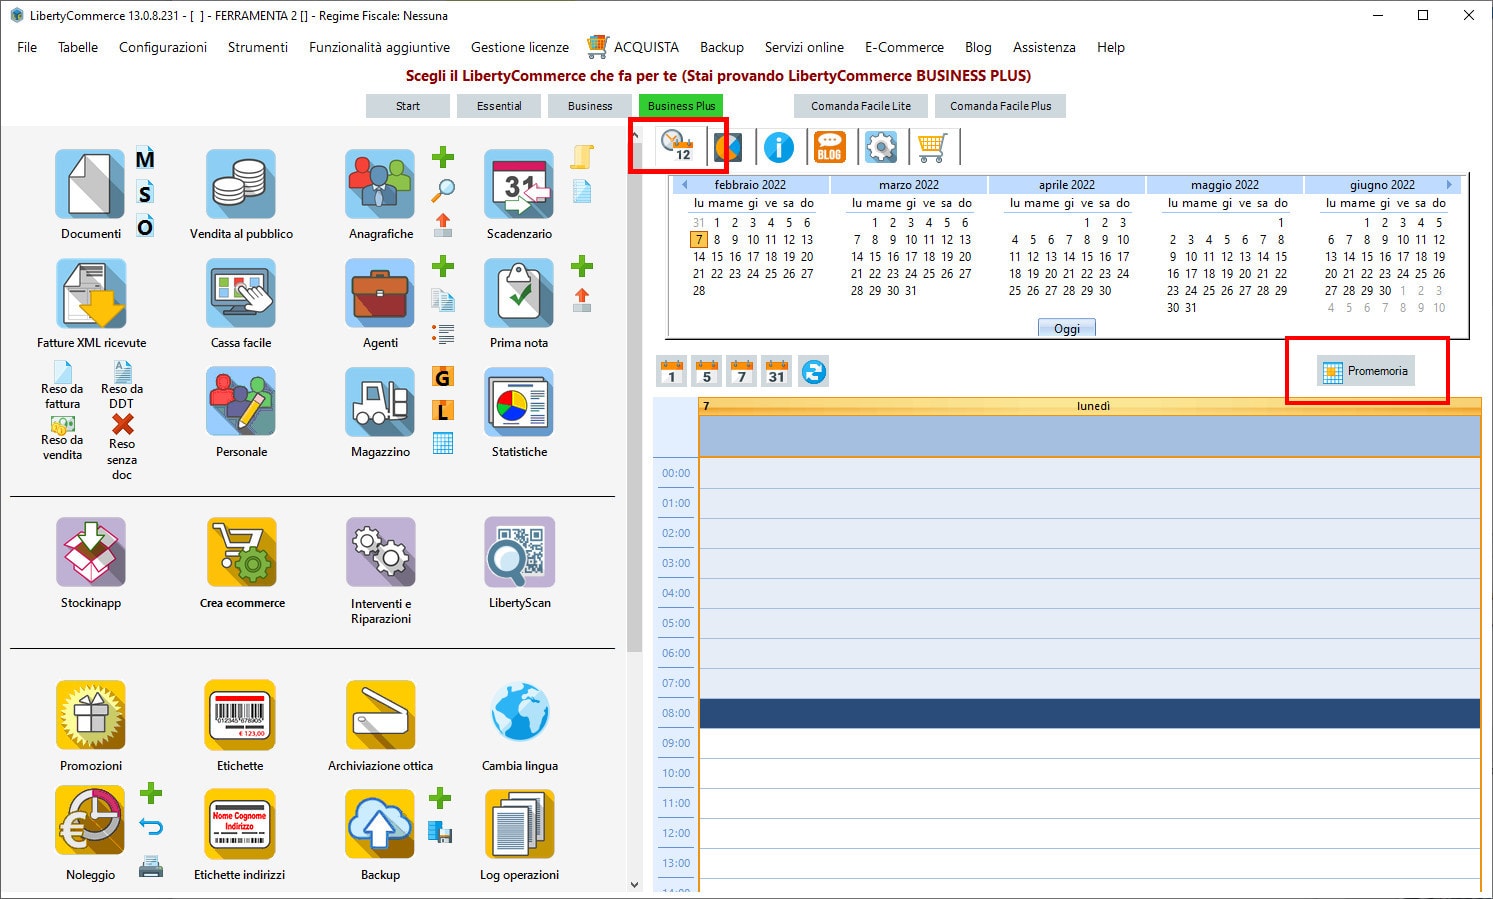Open Interventi e Riparazioni
Screen dimensions: 1493x899
pyautogui.click(x=380, y=552)
